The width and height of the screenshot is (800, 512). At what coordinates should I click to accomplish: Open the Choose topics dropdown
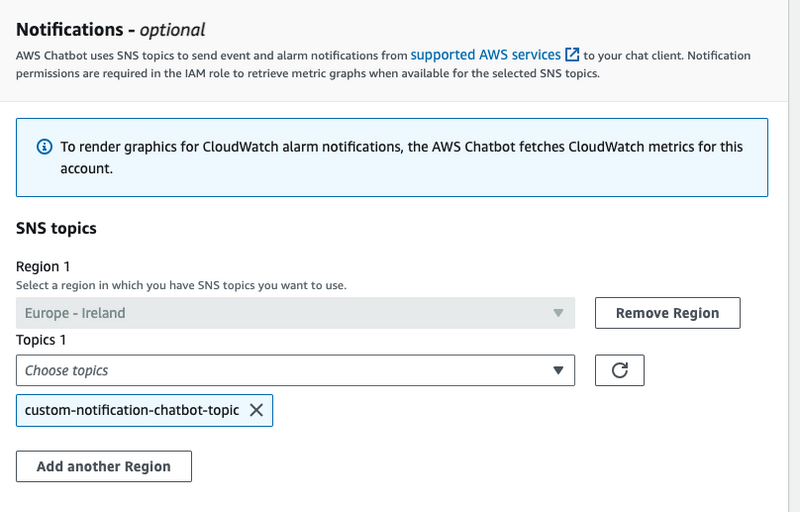pos(295,370)
